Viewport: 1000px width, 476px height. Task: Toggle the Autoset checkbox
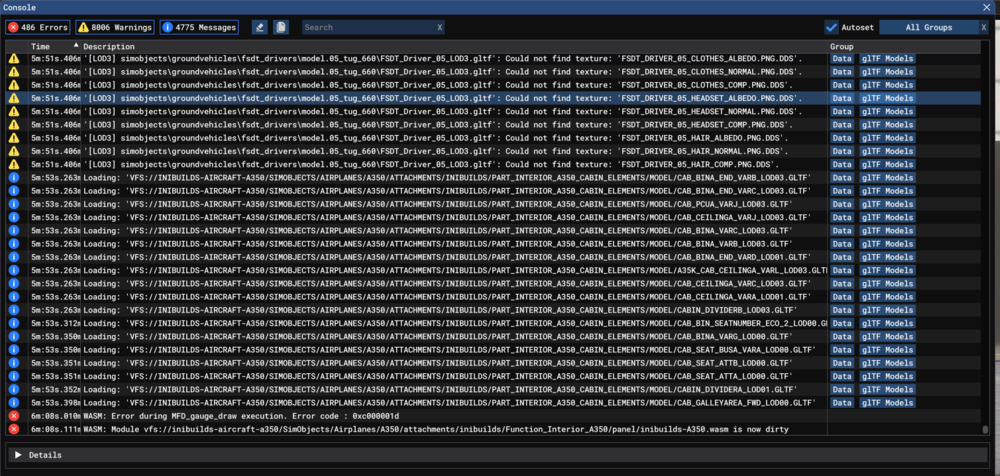(x=832, y=28)
